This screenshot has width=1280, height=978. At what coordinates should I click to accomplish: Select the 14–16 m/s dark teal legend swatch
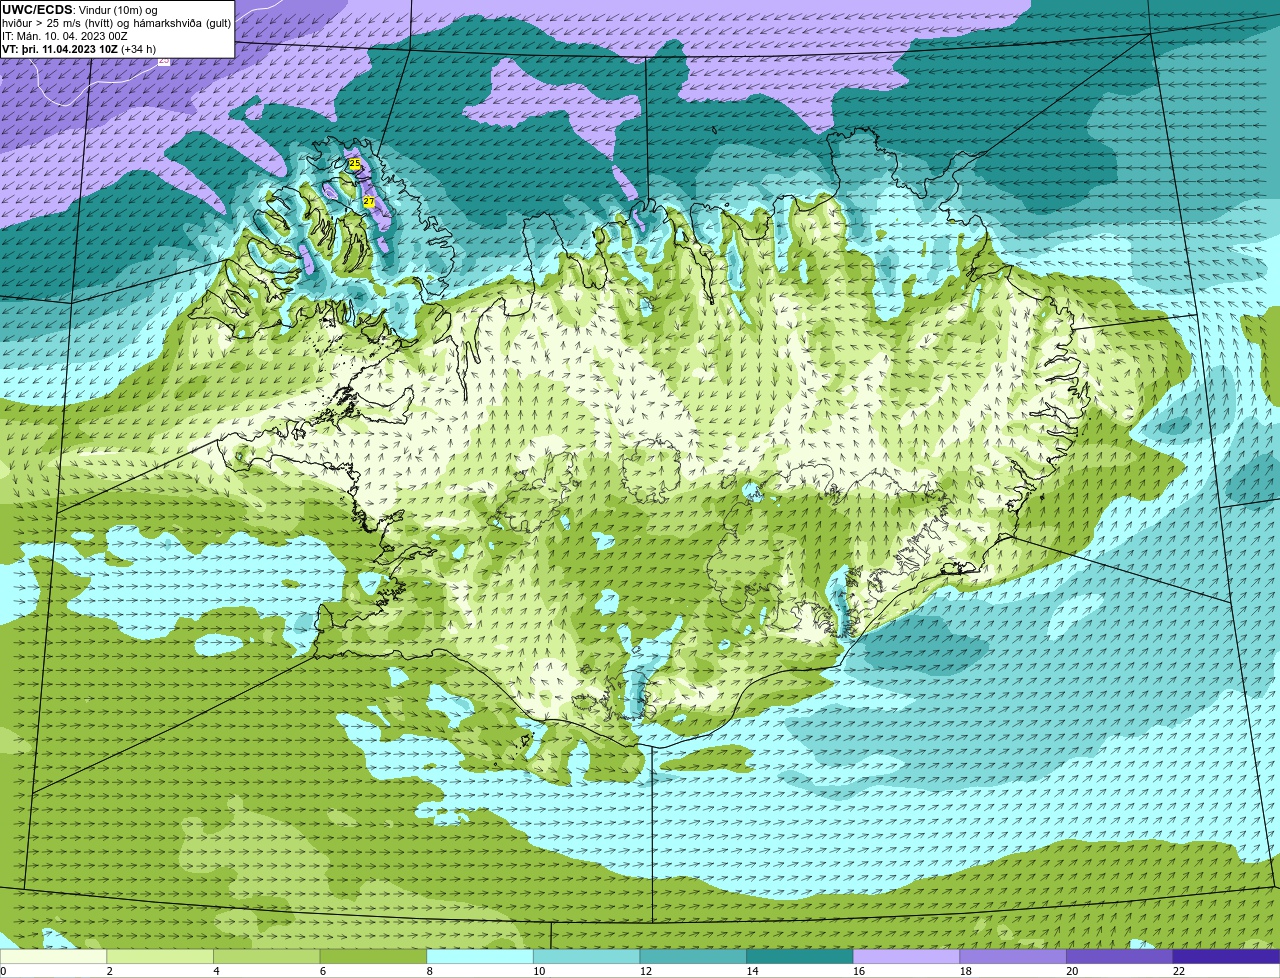click(x=800, y=957)
